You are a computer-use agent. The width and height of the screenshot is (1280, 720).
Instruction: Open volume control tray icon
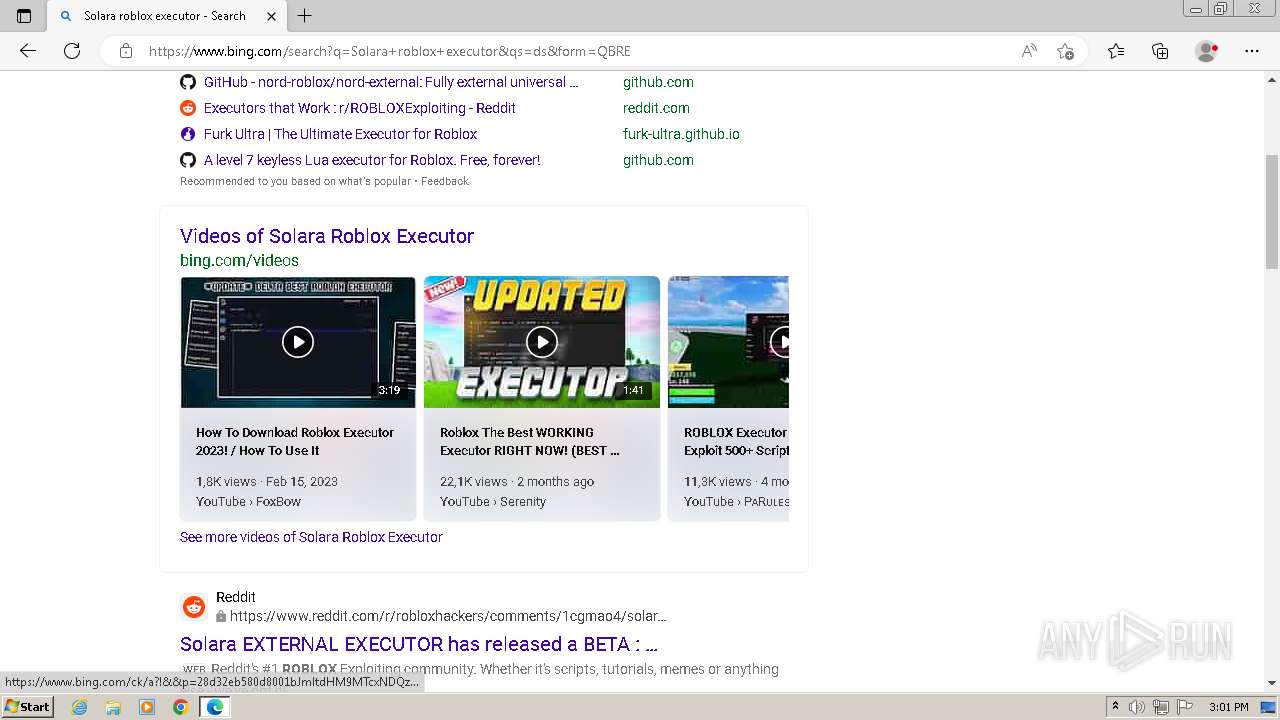coord(1137,707)
